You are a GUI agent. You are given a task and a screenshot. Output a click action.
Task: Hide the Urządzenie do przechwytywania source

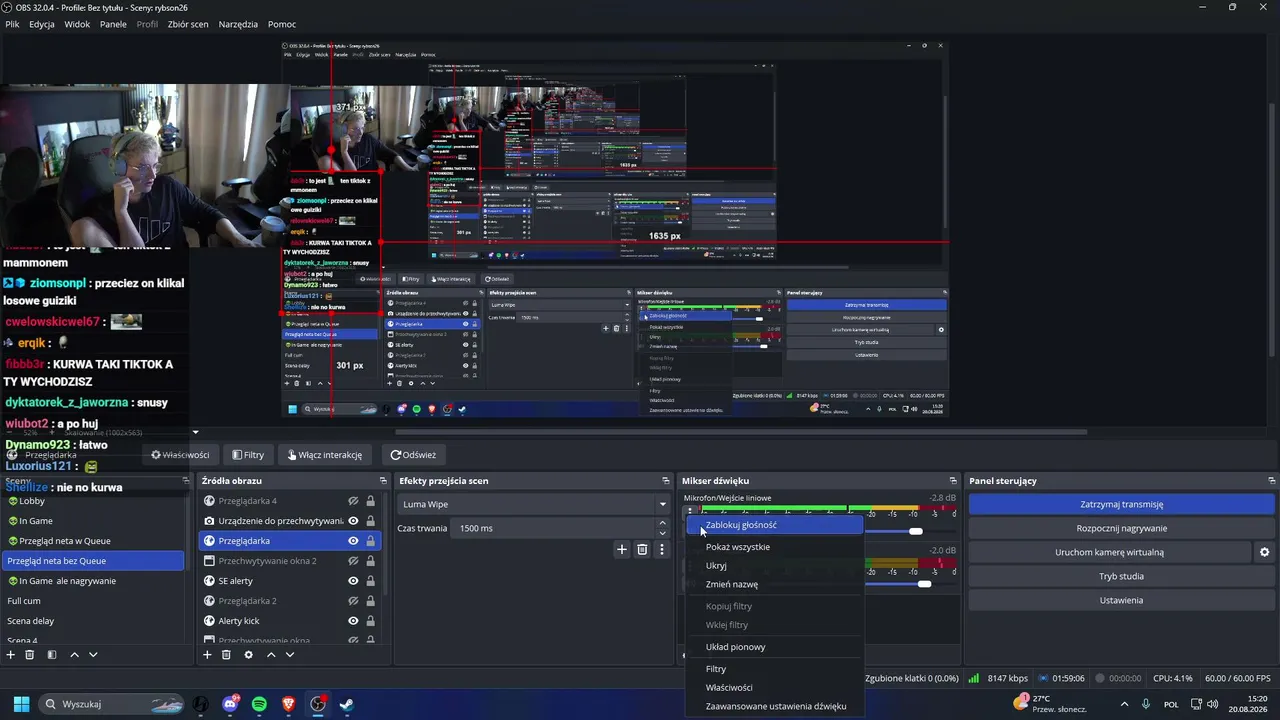coord(353,521)
